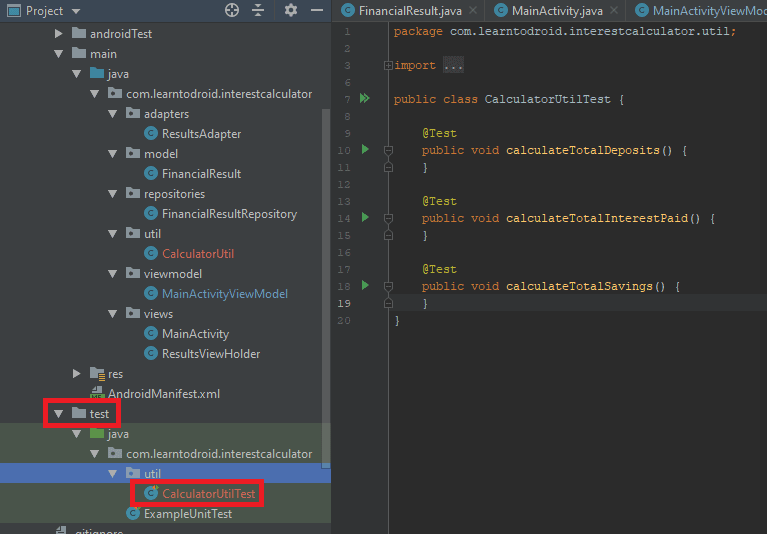
Task: Run calculateTotalSavings test gutter arrow
Action: [365, 285]
